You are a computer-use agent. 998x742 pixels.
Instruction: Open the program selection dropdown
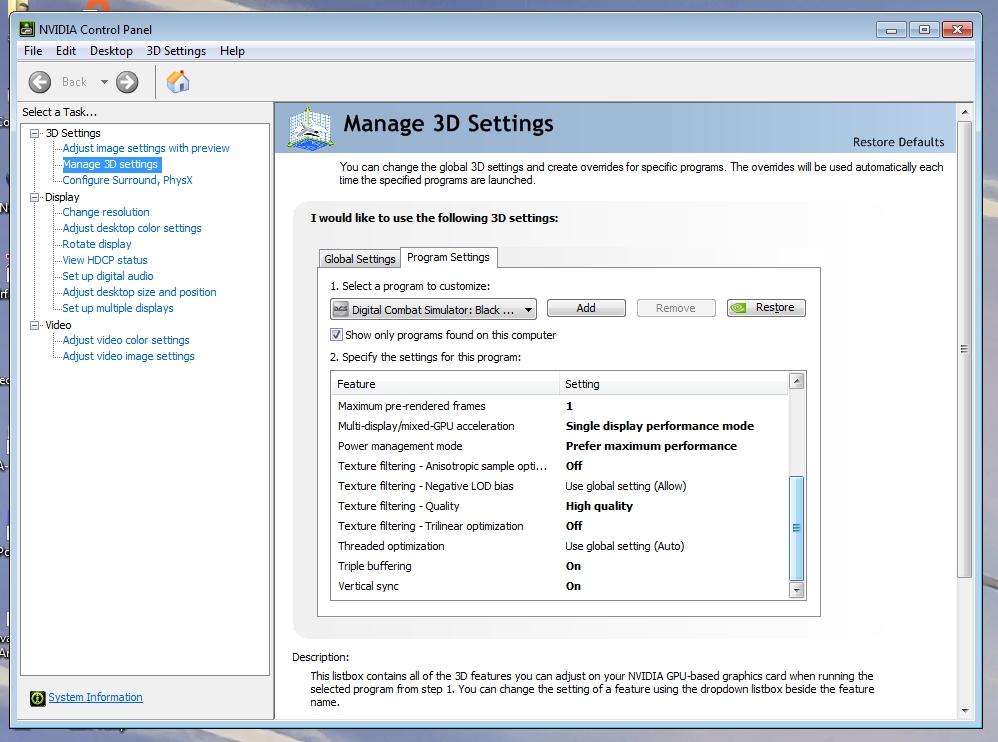click(433, 309)
